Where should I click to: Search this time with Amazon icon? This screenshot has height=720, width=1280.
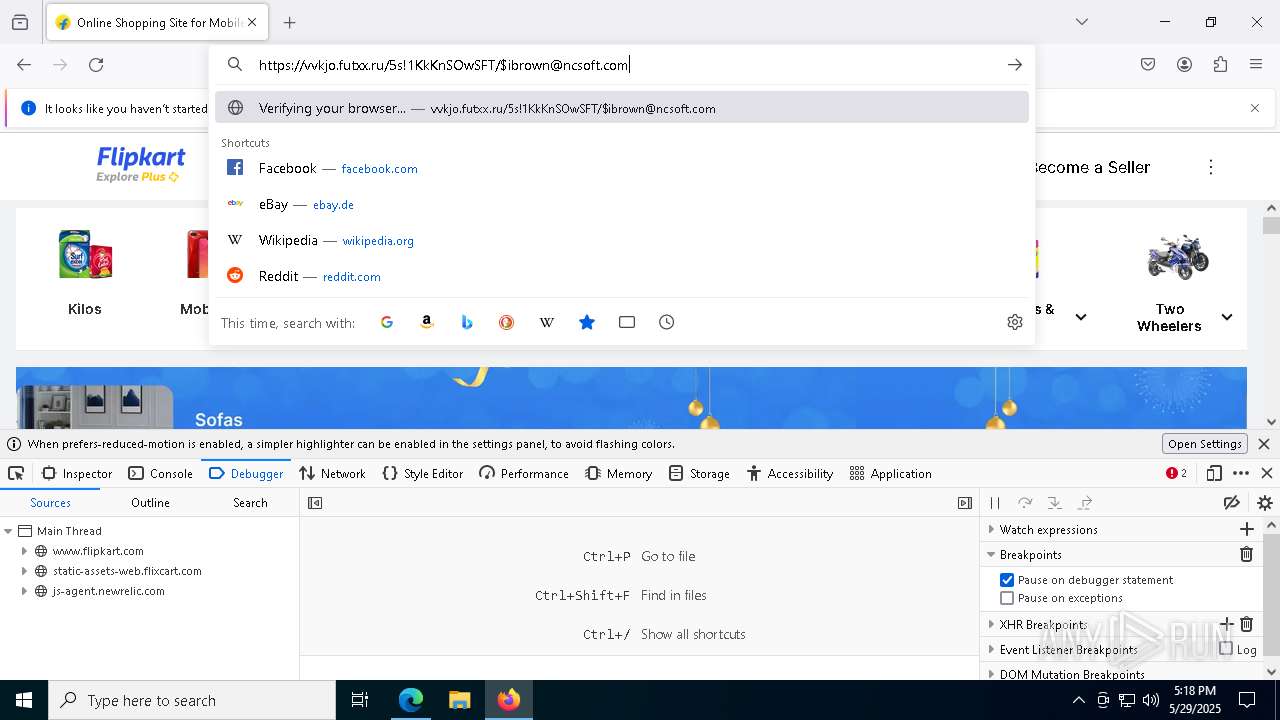427,322
